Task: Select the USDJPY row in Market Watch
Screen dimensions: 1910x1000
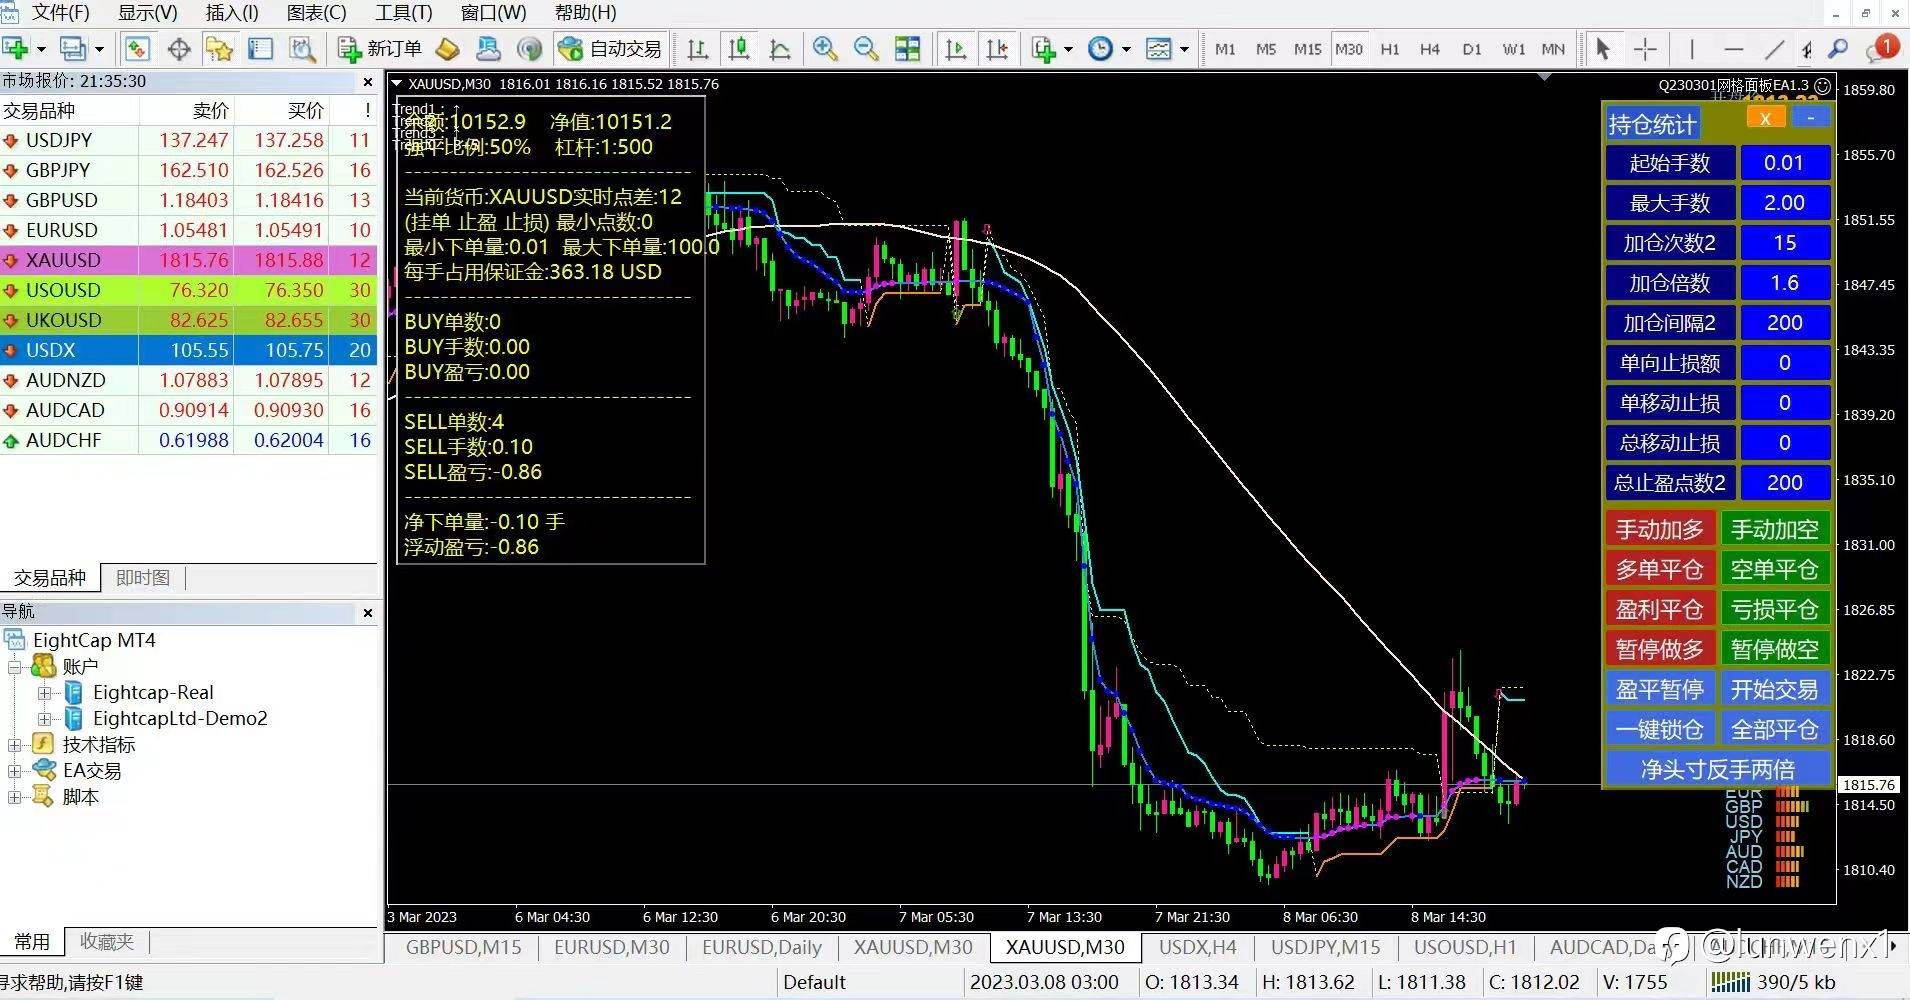Action: pos(189,140)
